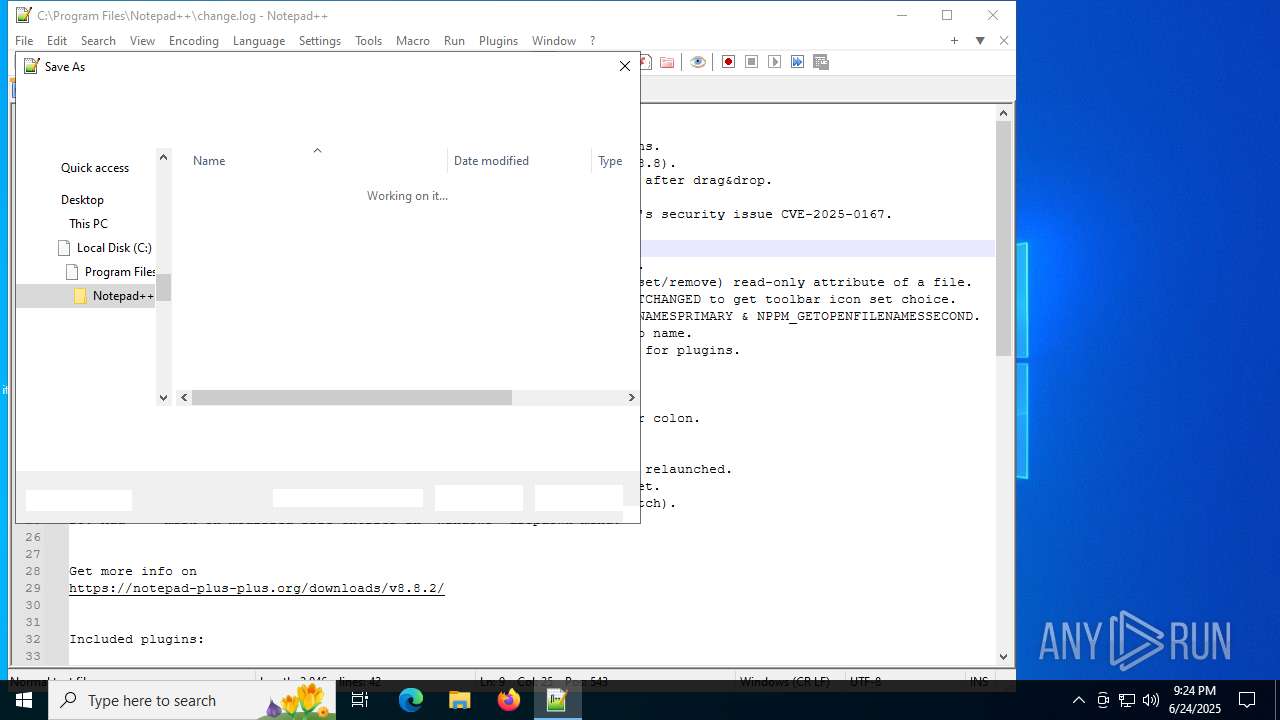Image resolution: width=1280 pixels, height=720 pixels.
Task: Open the Search menu
Action: click(x=98, y=41)
